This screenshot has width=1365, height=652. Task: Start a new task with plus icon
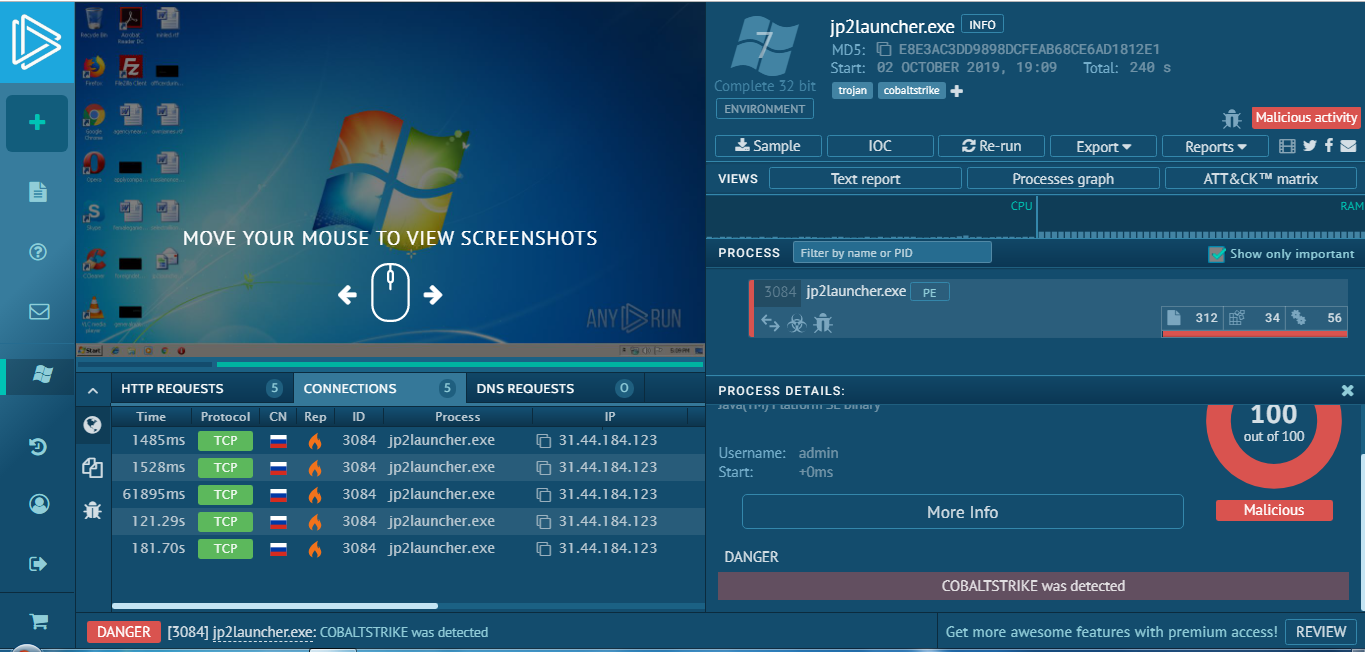37,123
